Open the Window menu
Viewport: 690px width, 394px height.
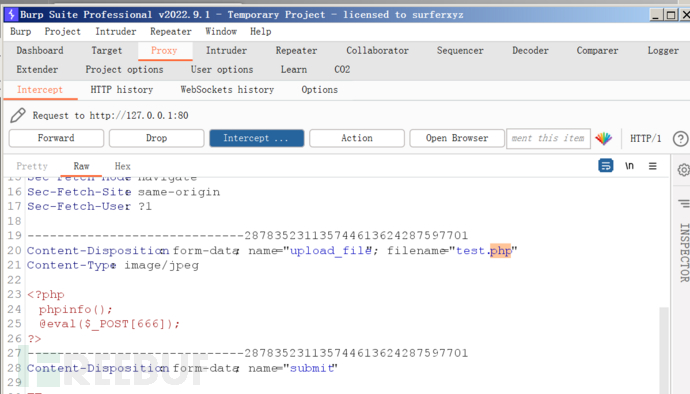point(221,32)
